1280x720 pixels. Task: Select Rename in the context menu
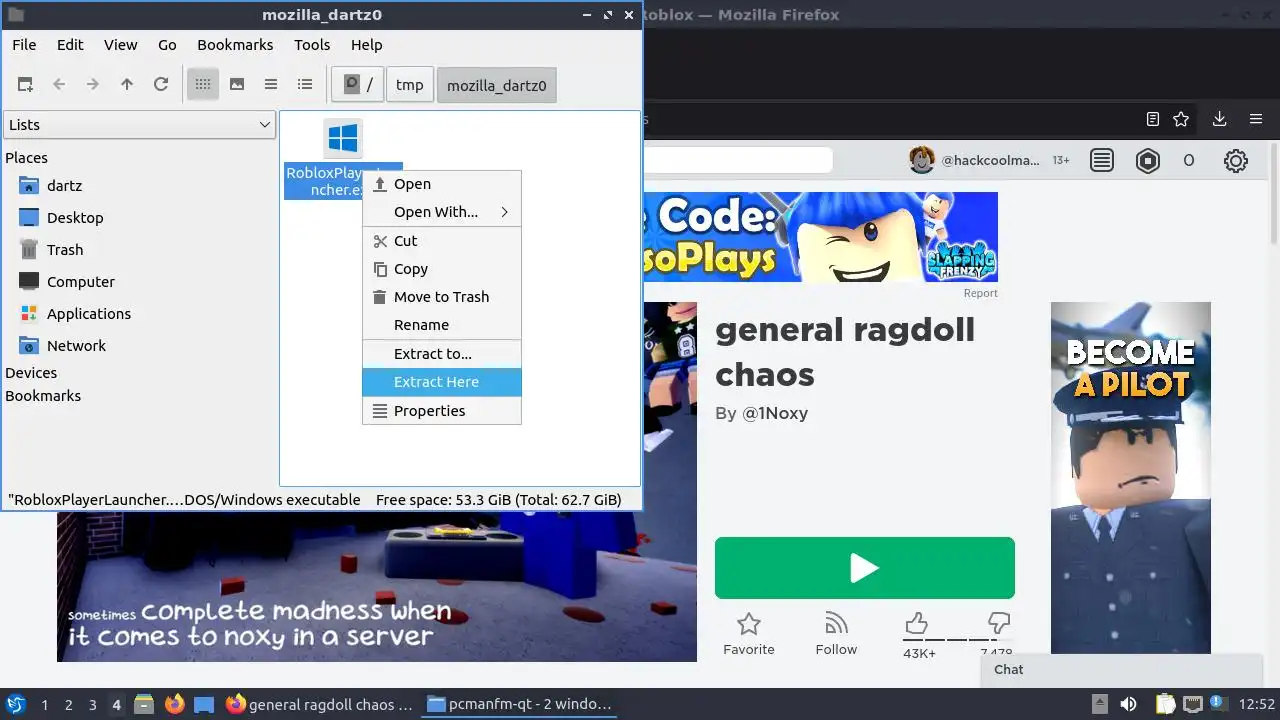[442, 325]
